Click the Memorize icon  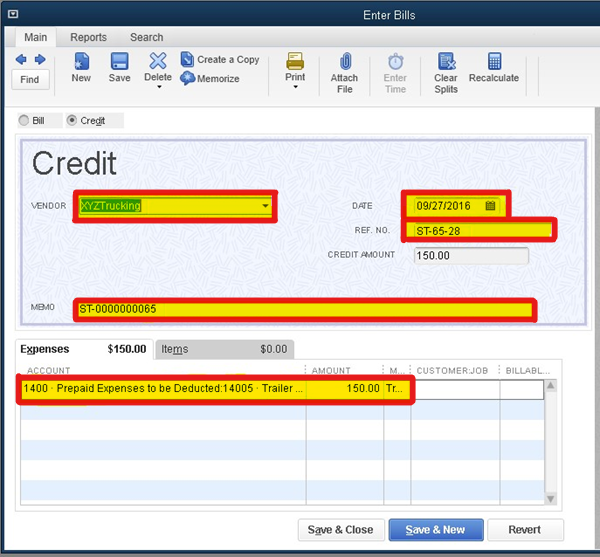point(188,79)
